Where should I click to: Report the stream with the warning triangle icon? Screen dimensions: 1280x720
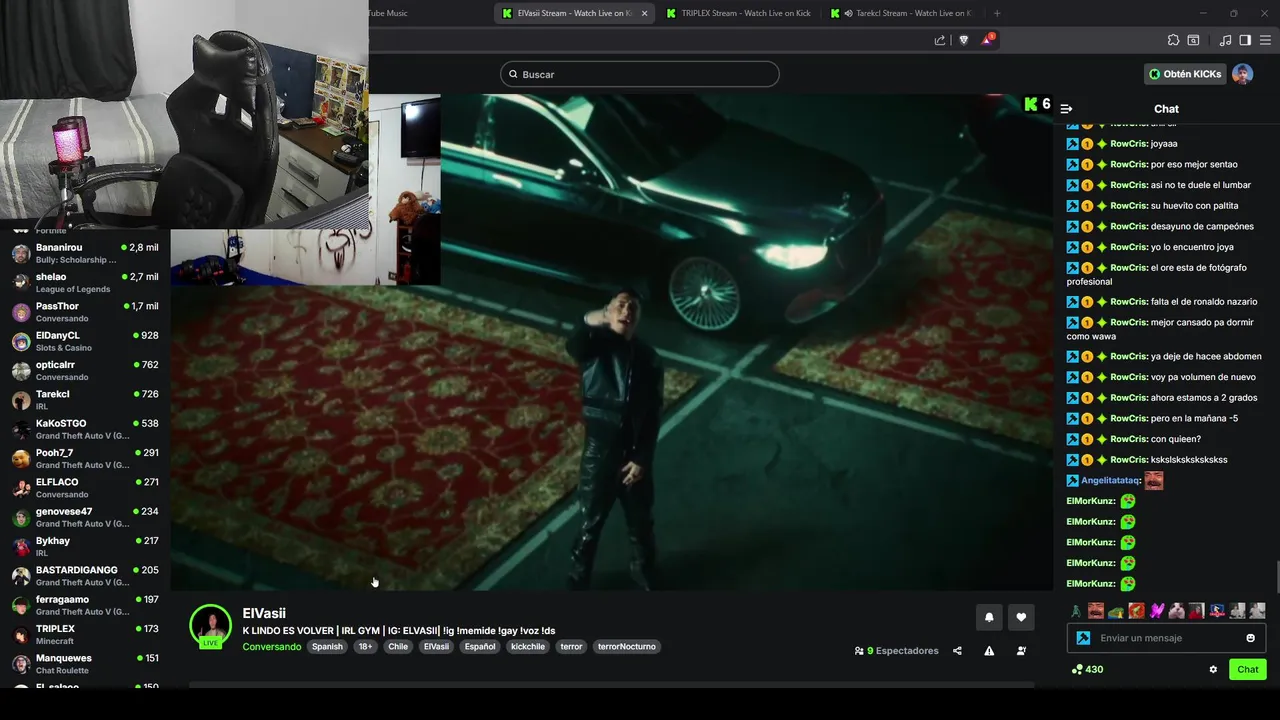pos(989,651)
